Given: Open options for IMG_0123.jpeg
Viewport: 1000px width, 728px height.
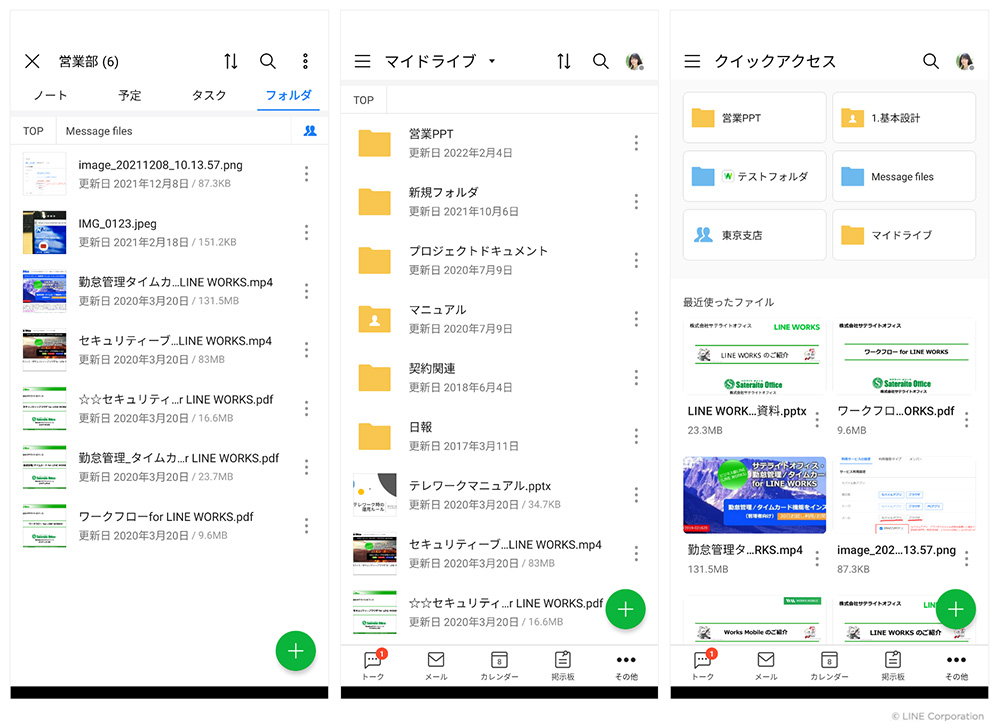Looking at the screenshot, I should pos(307,233).
